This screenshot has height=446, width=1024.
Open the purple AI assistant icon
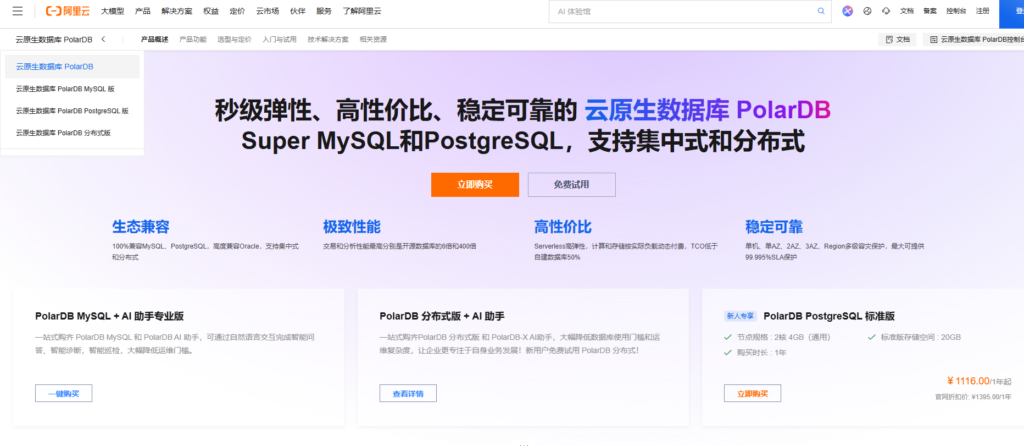[847, 11]
